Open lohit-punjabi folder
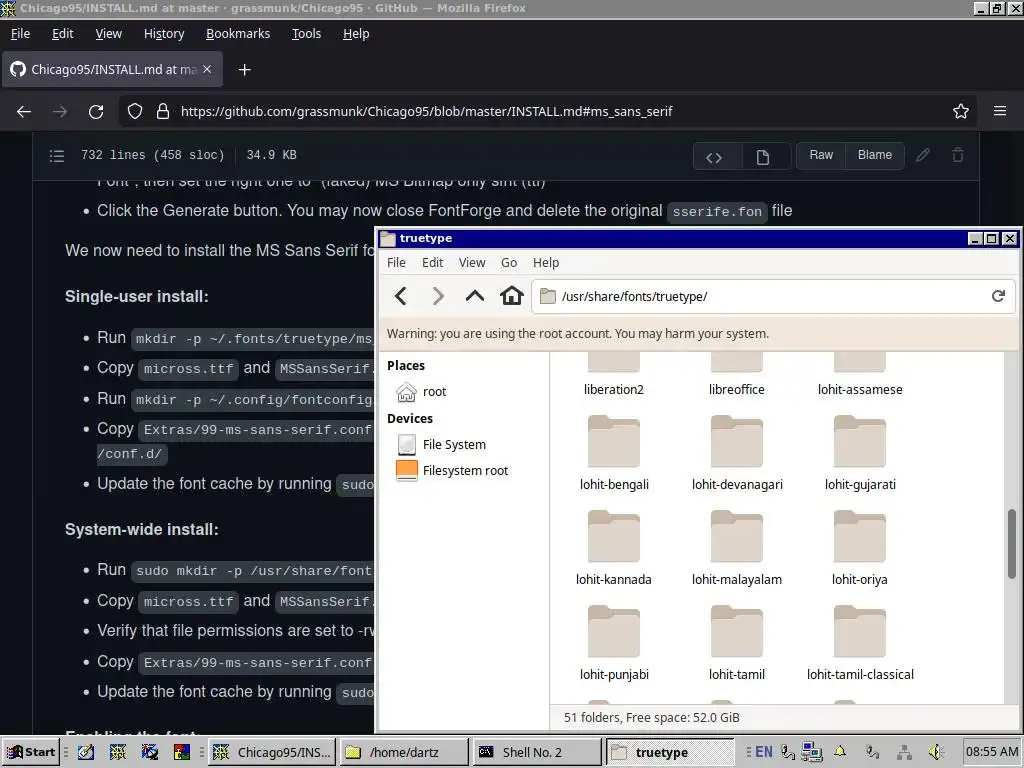The width and height of the screenshot is (1024, 768). (x=614, y=643)
